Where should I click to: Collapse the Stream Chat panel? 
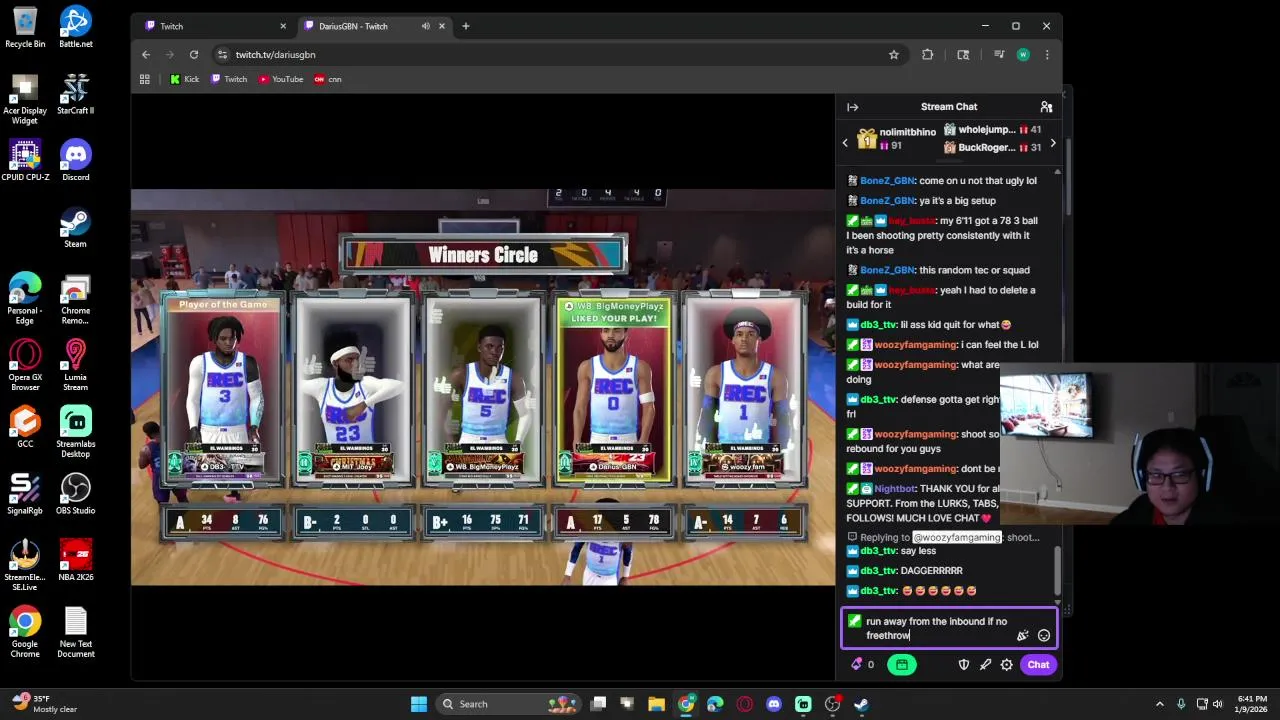(x=852, y=107)
